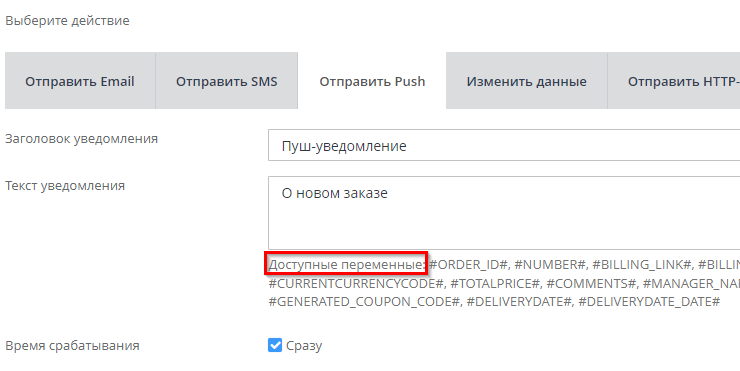Viewport: 740px width, 371px height.
Task: Click the Заголовок уведомления label
Action: [x=81, y=139]
